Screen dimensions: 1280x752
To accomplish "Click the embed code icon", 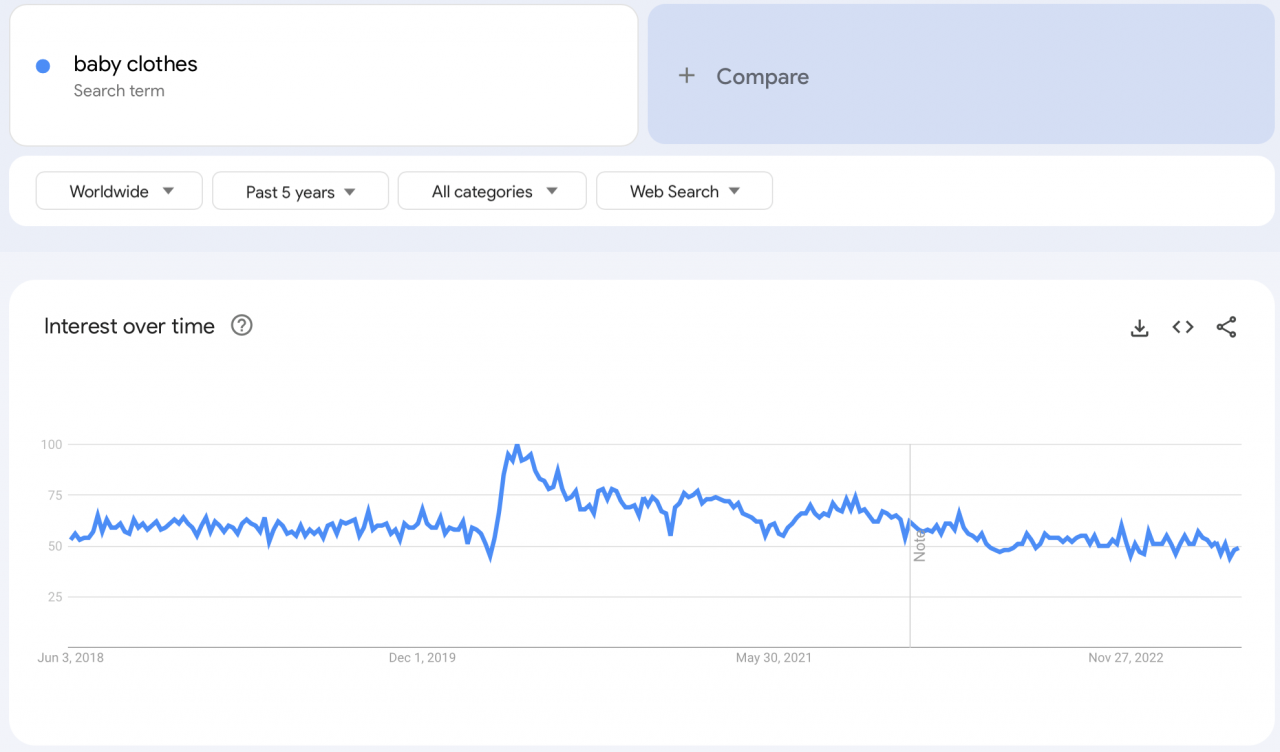I will (1183, 327).
